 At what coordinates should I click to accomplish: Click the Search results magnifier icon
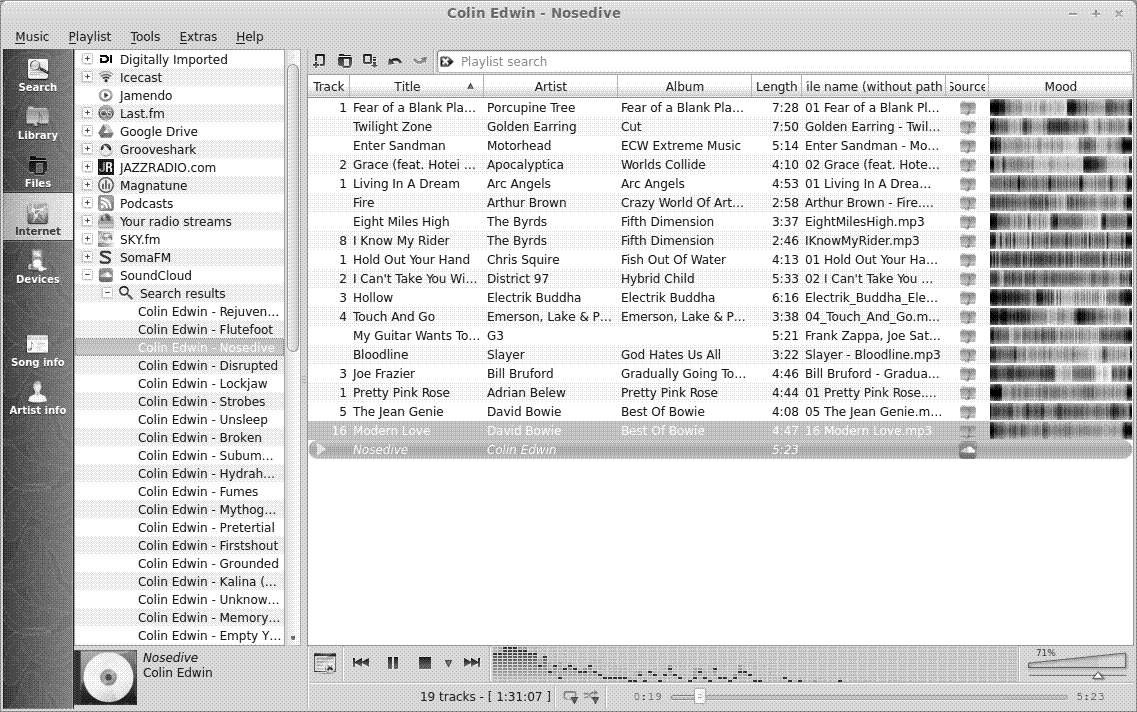pyautogui.click(x=126, y=293)
